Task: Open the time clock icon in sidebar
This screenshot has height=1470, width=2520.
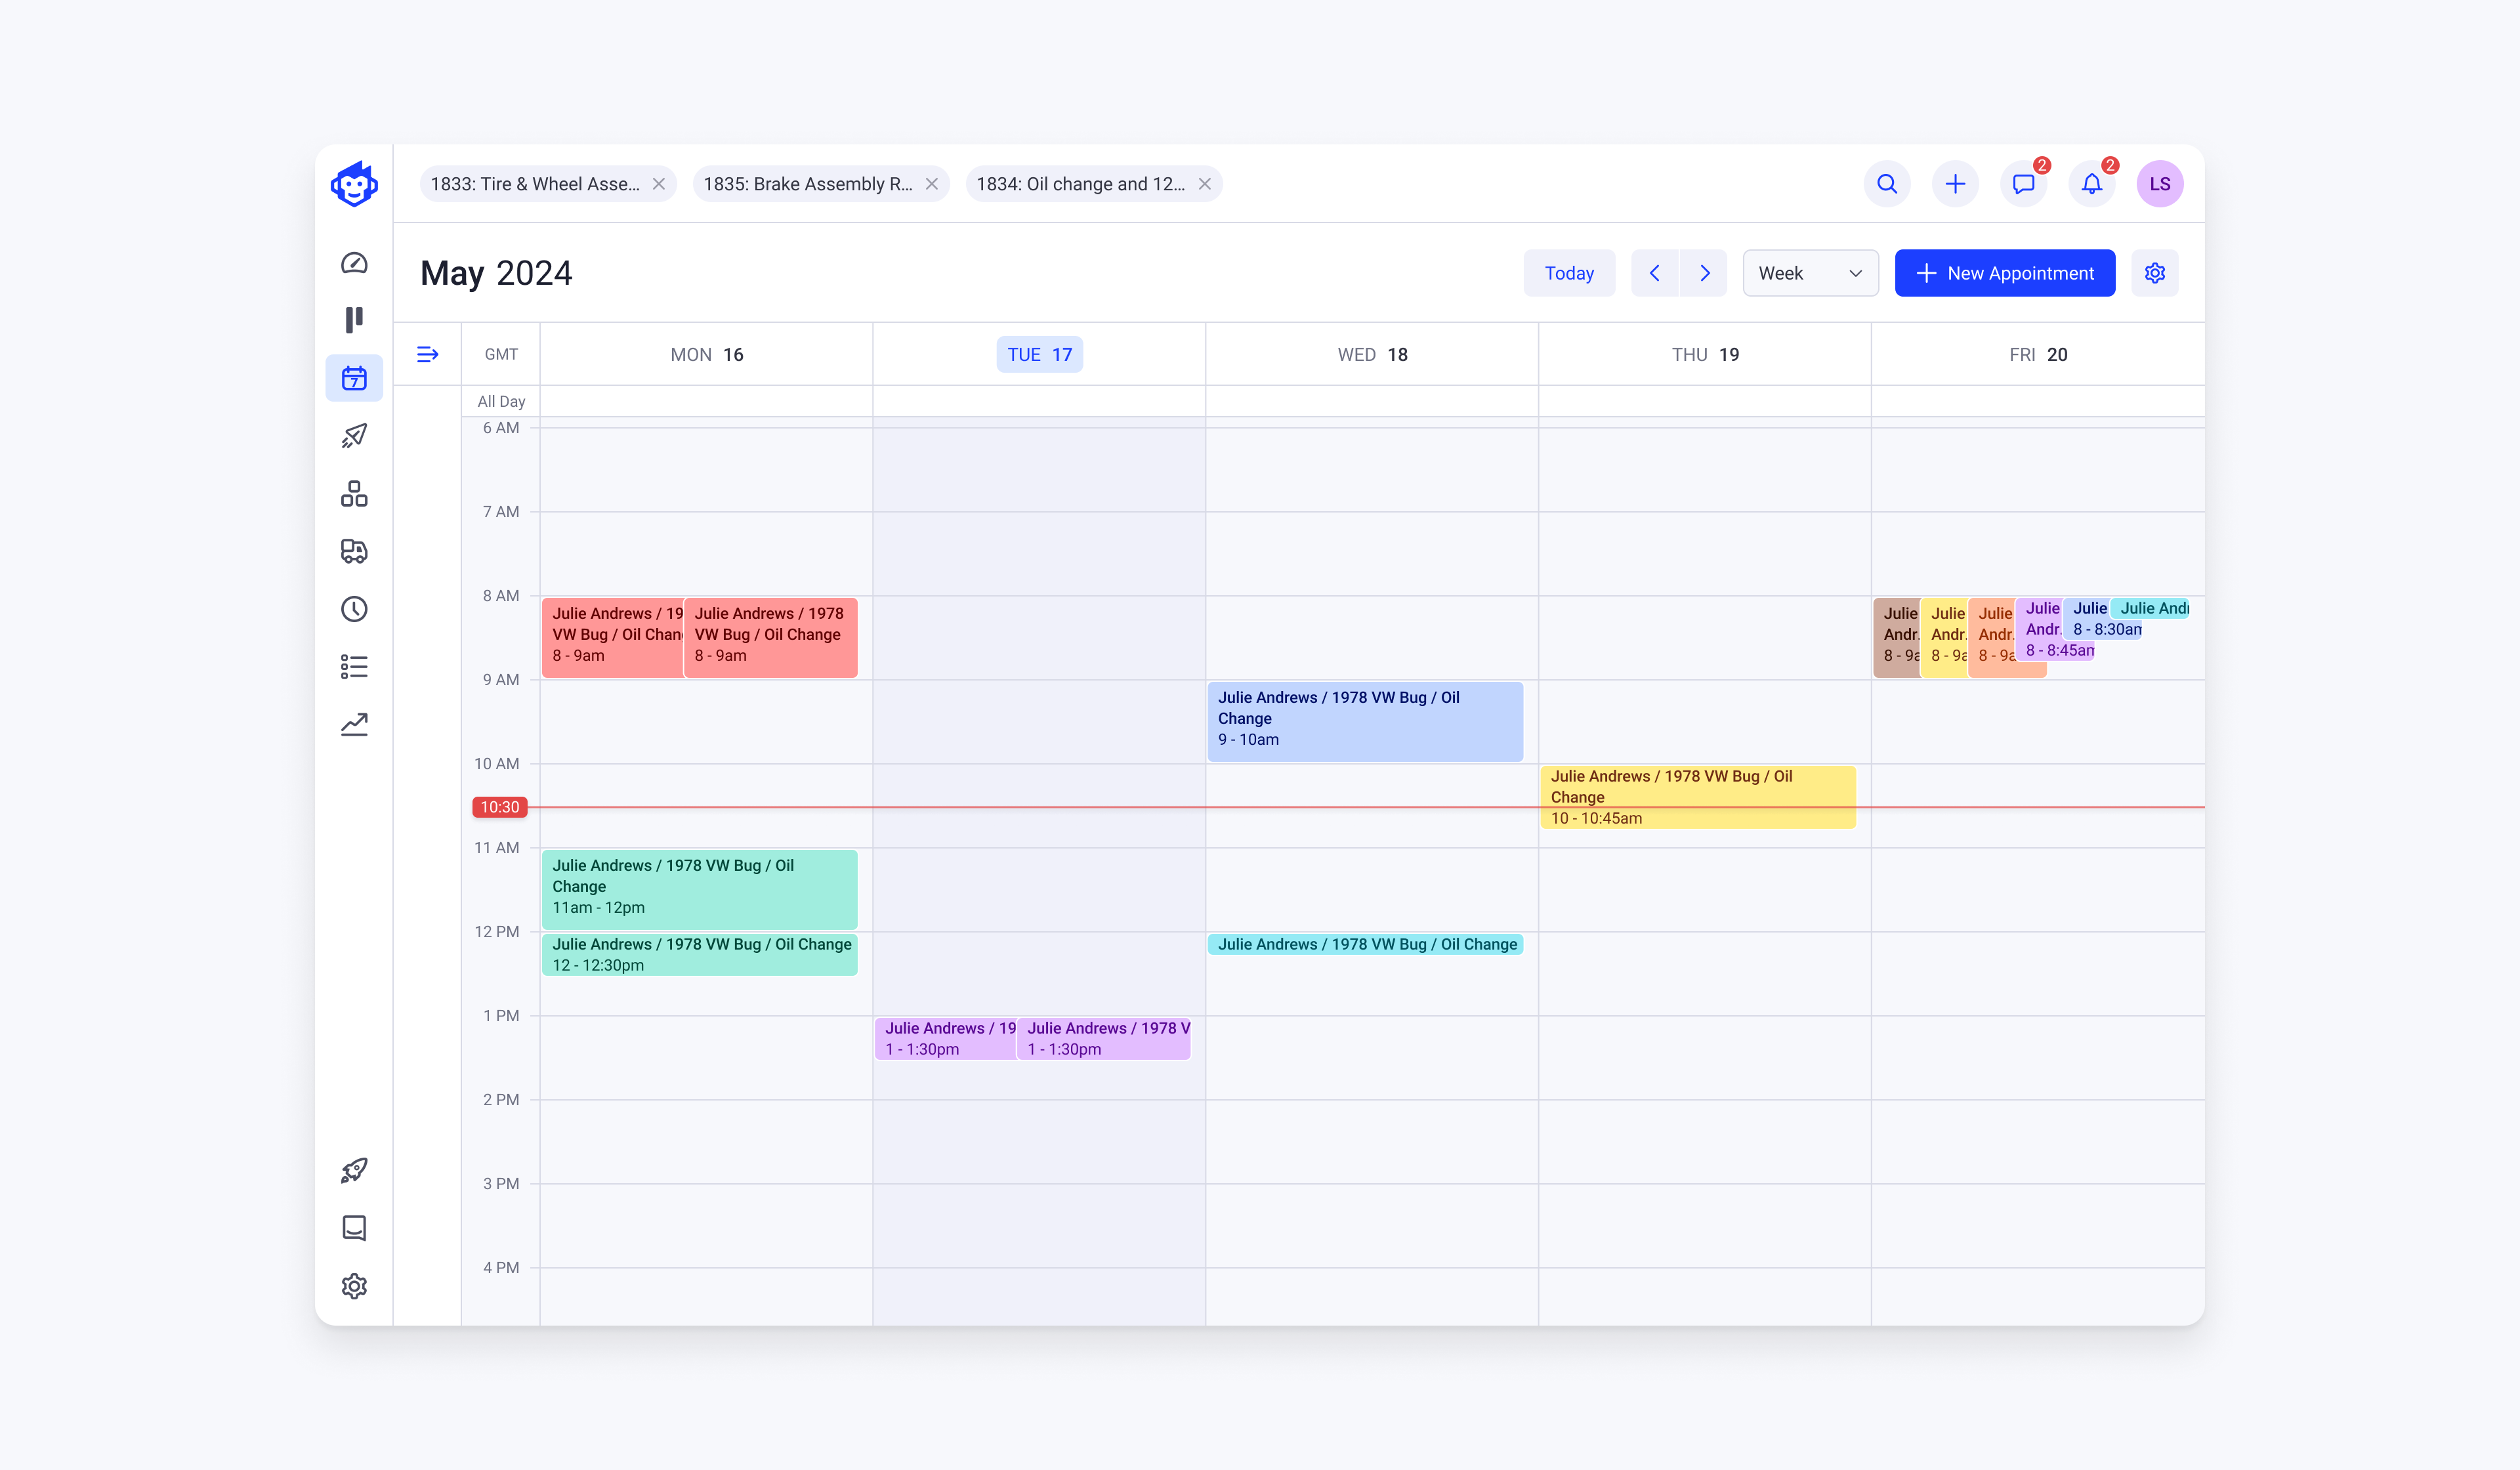Action: coord(354,609)
